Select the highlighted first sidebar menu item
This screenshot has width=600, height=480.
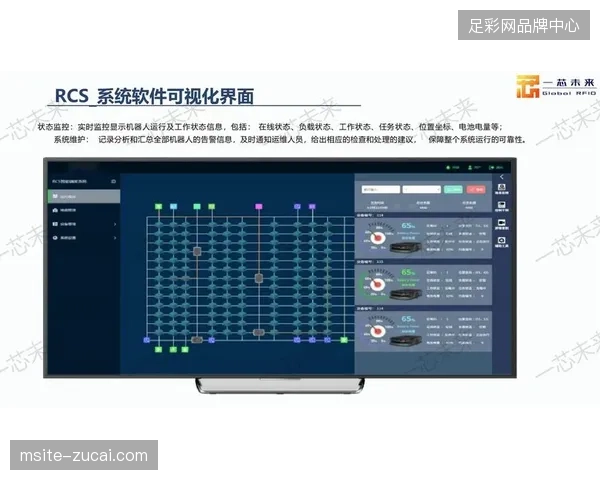pos(84,196)
